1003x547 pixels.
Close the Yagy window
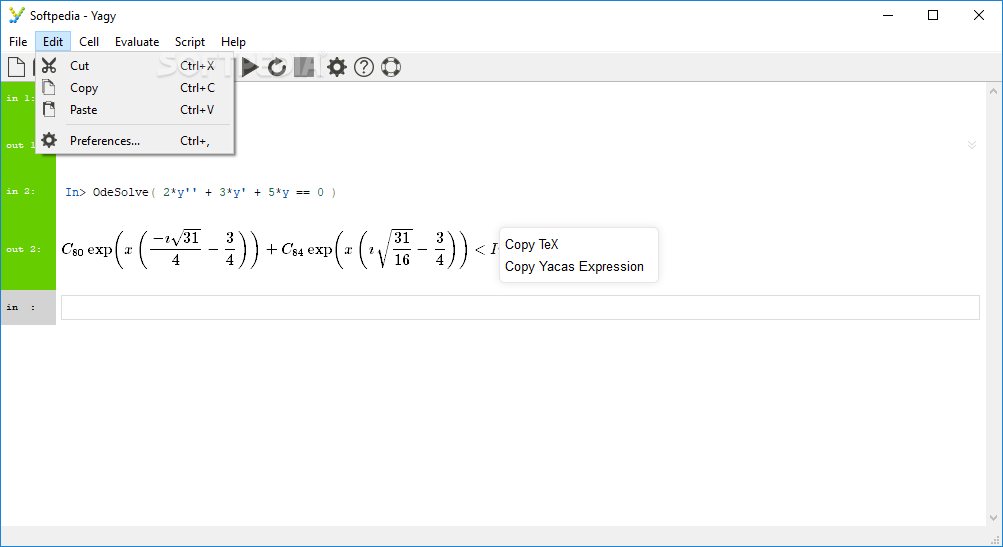tap(979, 15)
